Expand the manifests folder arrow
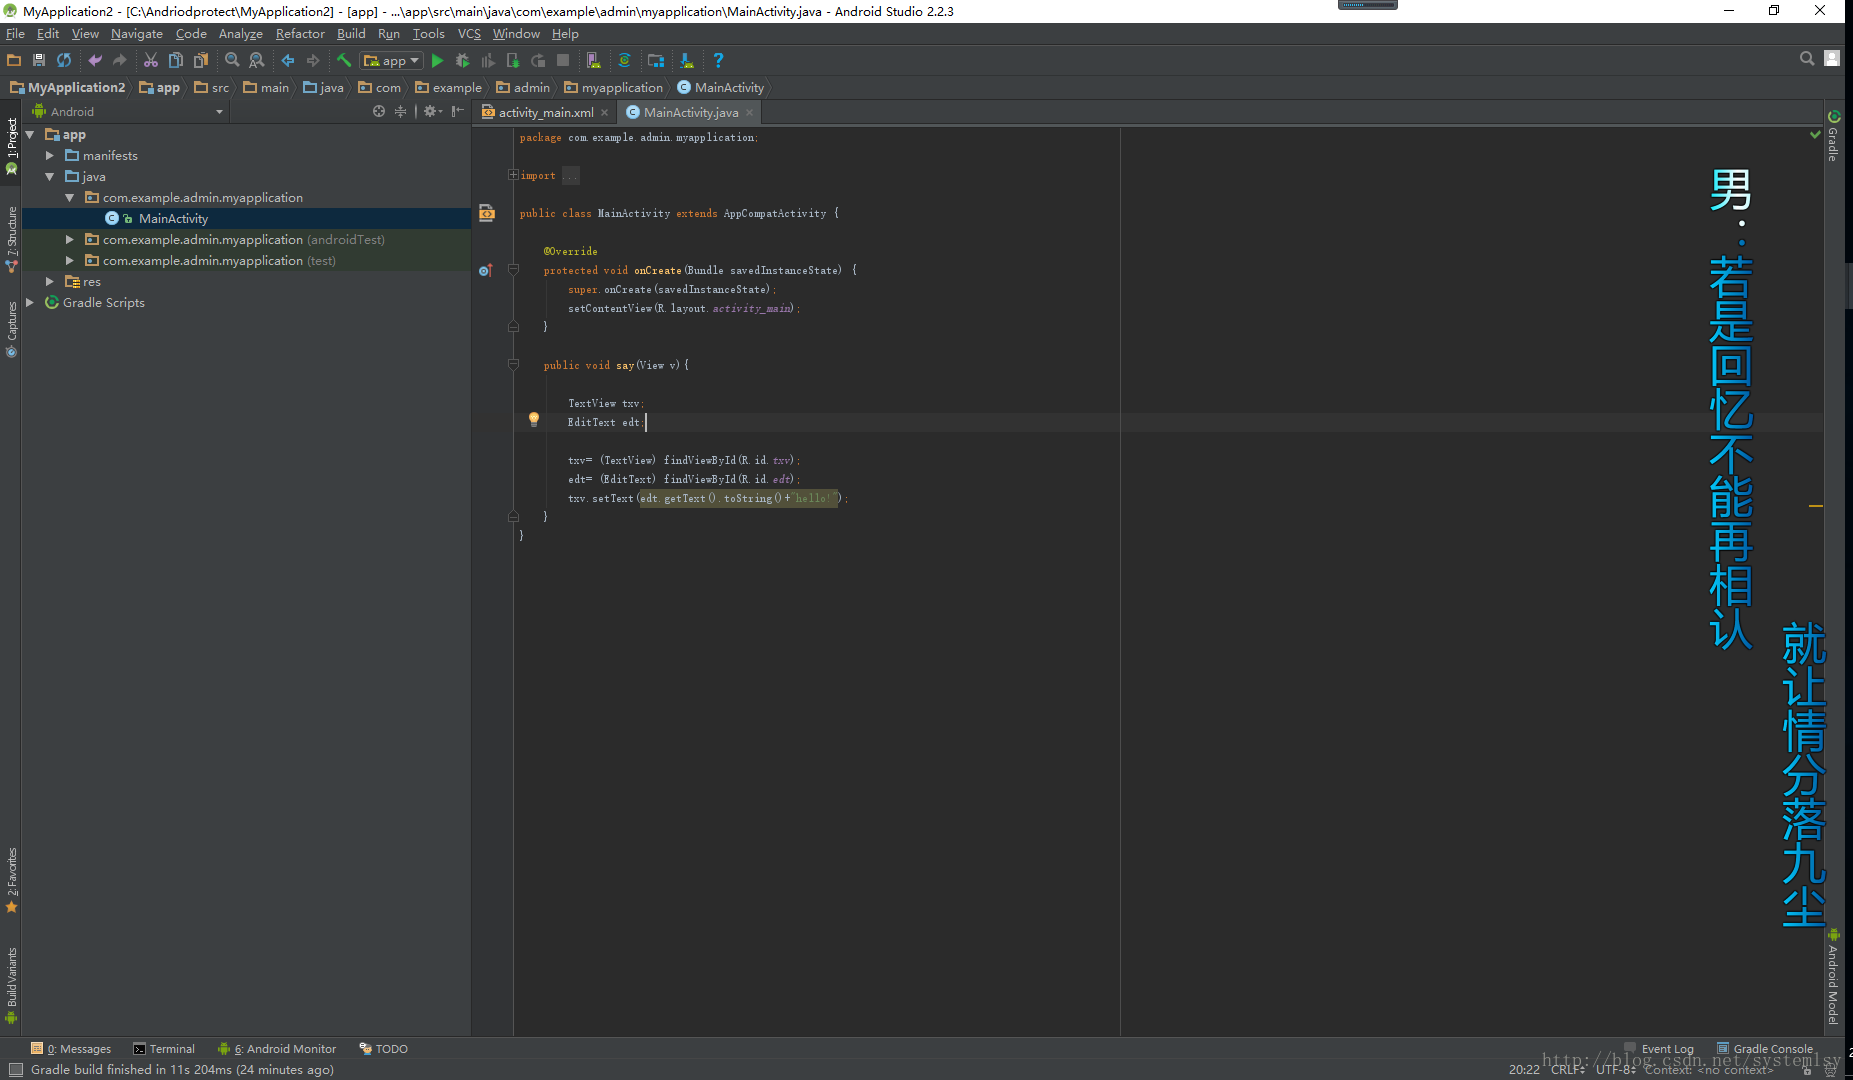Viewport: 1853px width, 1080px height. 50,155
